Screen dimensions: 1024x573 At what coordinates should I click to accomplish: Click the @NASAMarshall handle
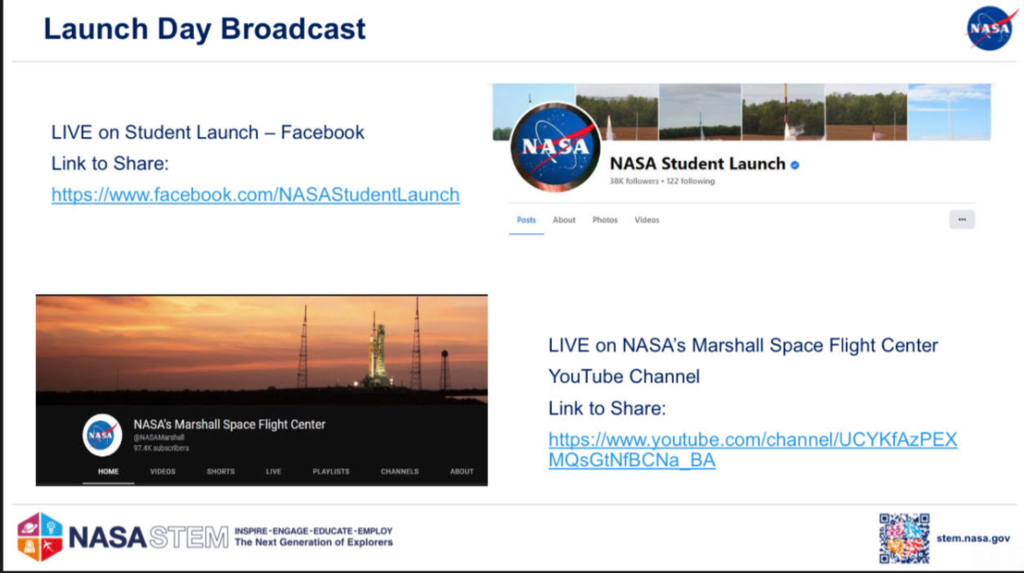[159, 438]
